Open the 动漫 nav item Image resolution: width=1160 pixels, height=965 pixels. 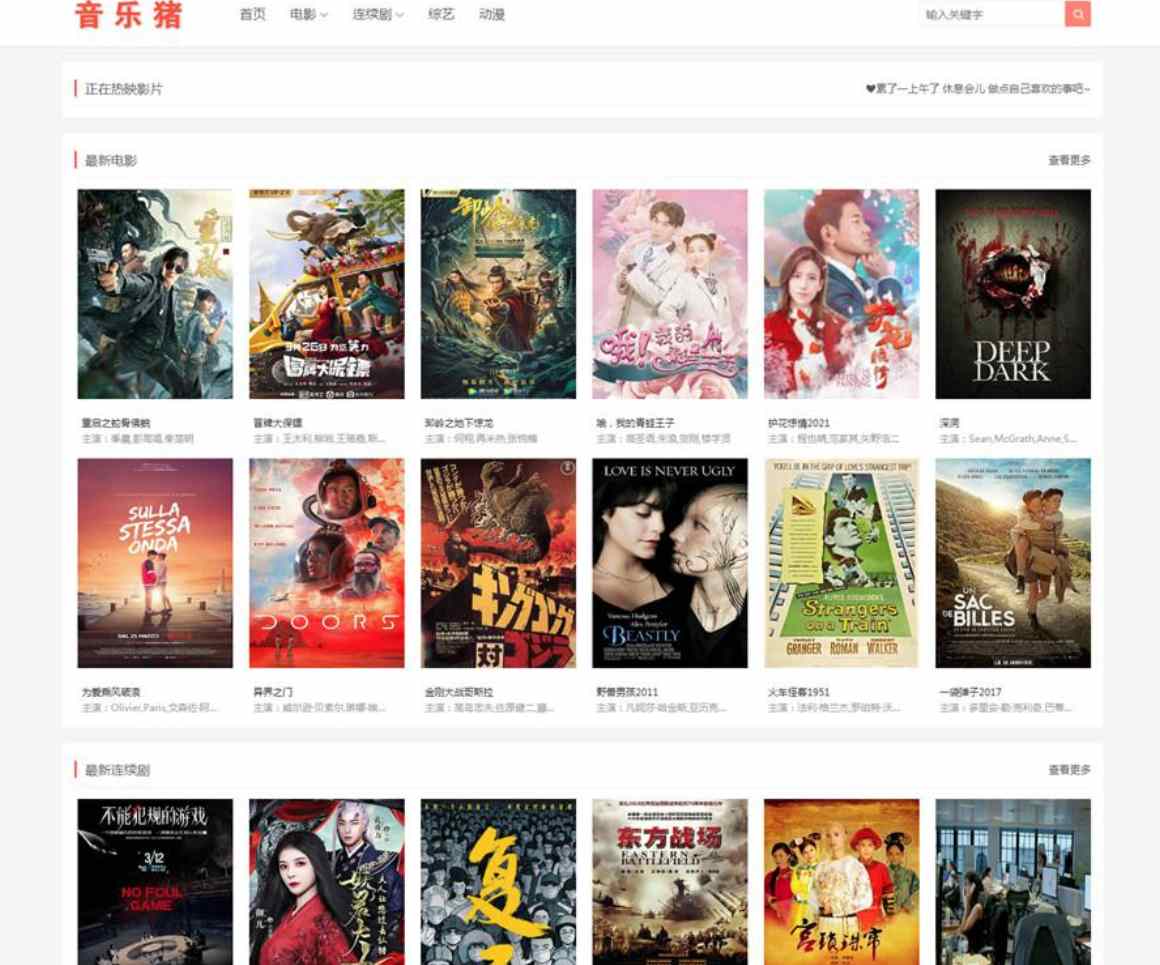click(x=491, y=14)
